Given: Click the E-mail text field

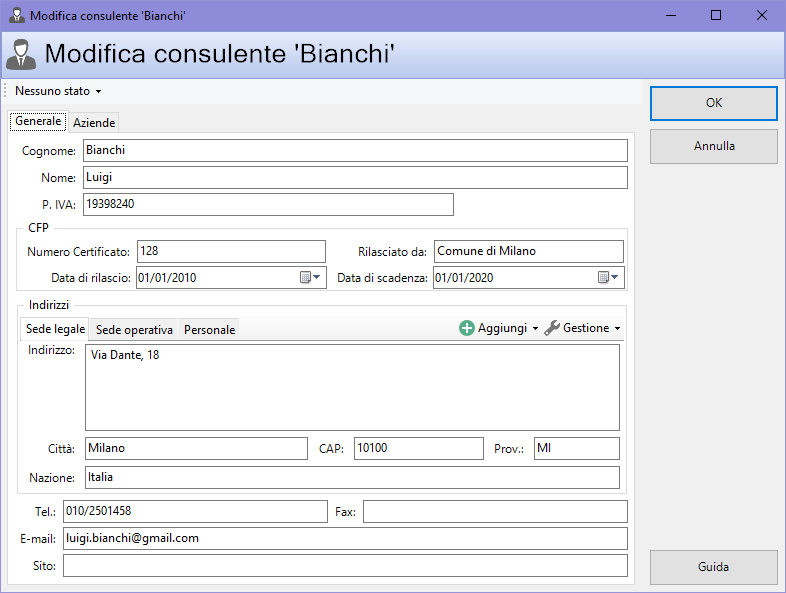Looking at the screenshot, I should coord(344,539).
